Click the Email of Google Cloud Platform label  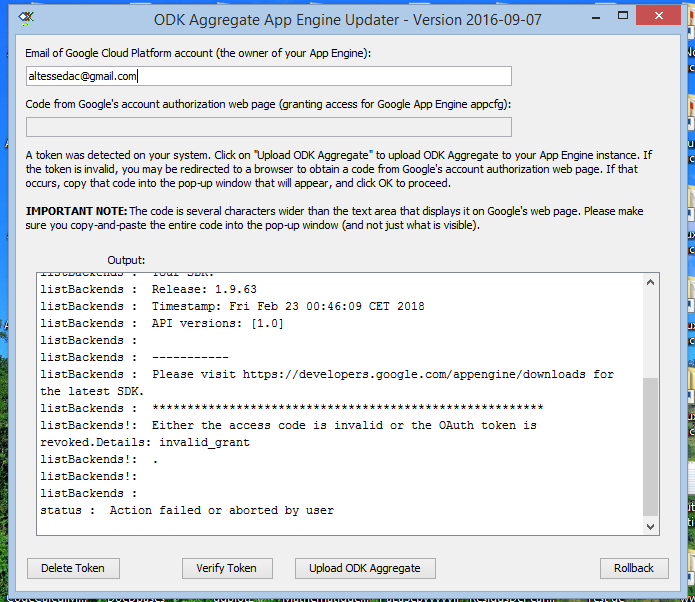198,53
